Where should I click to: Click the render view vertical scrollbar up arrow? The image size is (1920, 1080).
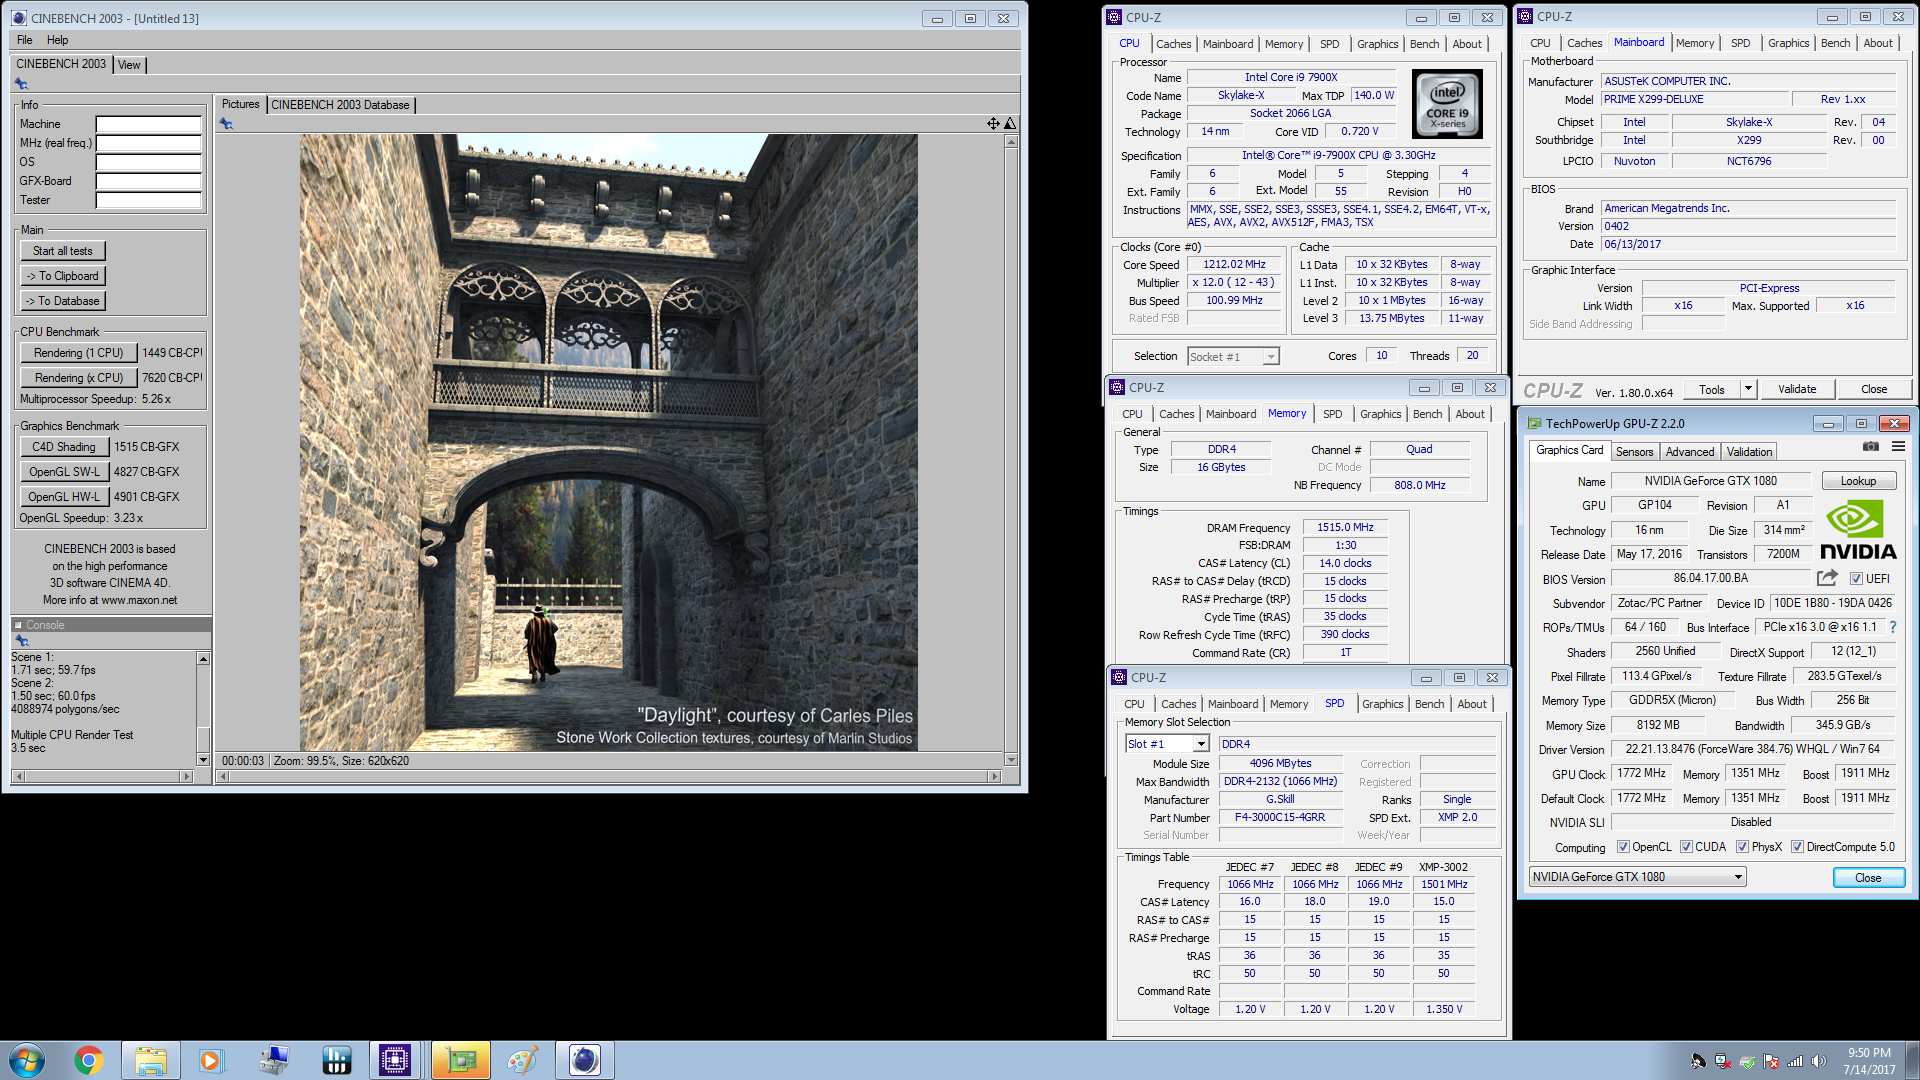coord(1011,142)
